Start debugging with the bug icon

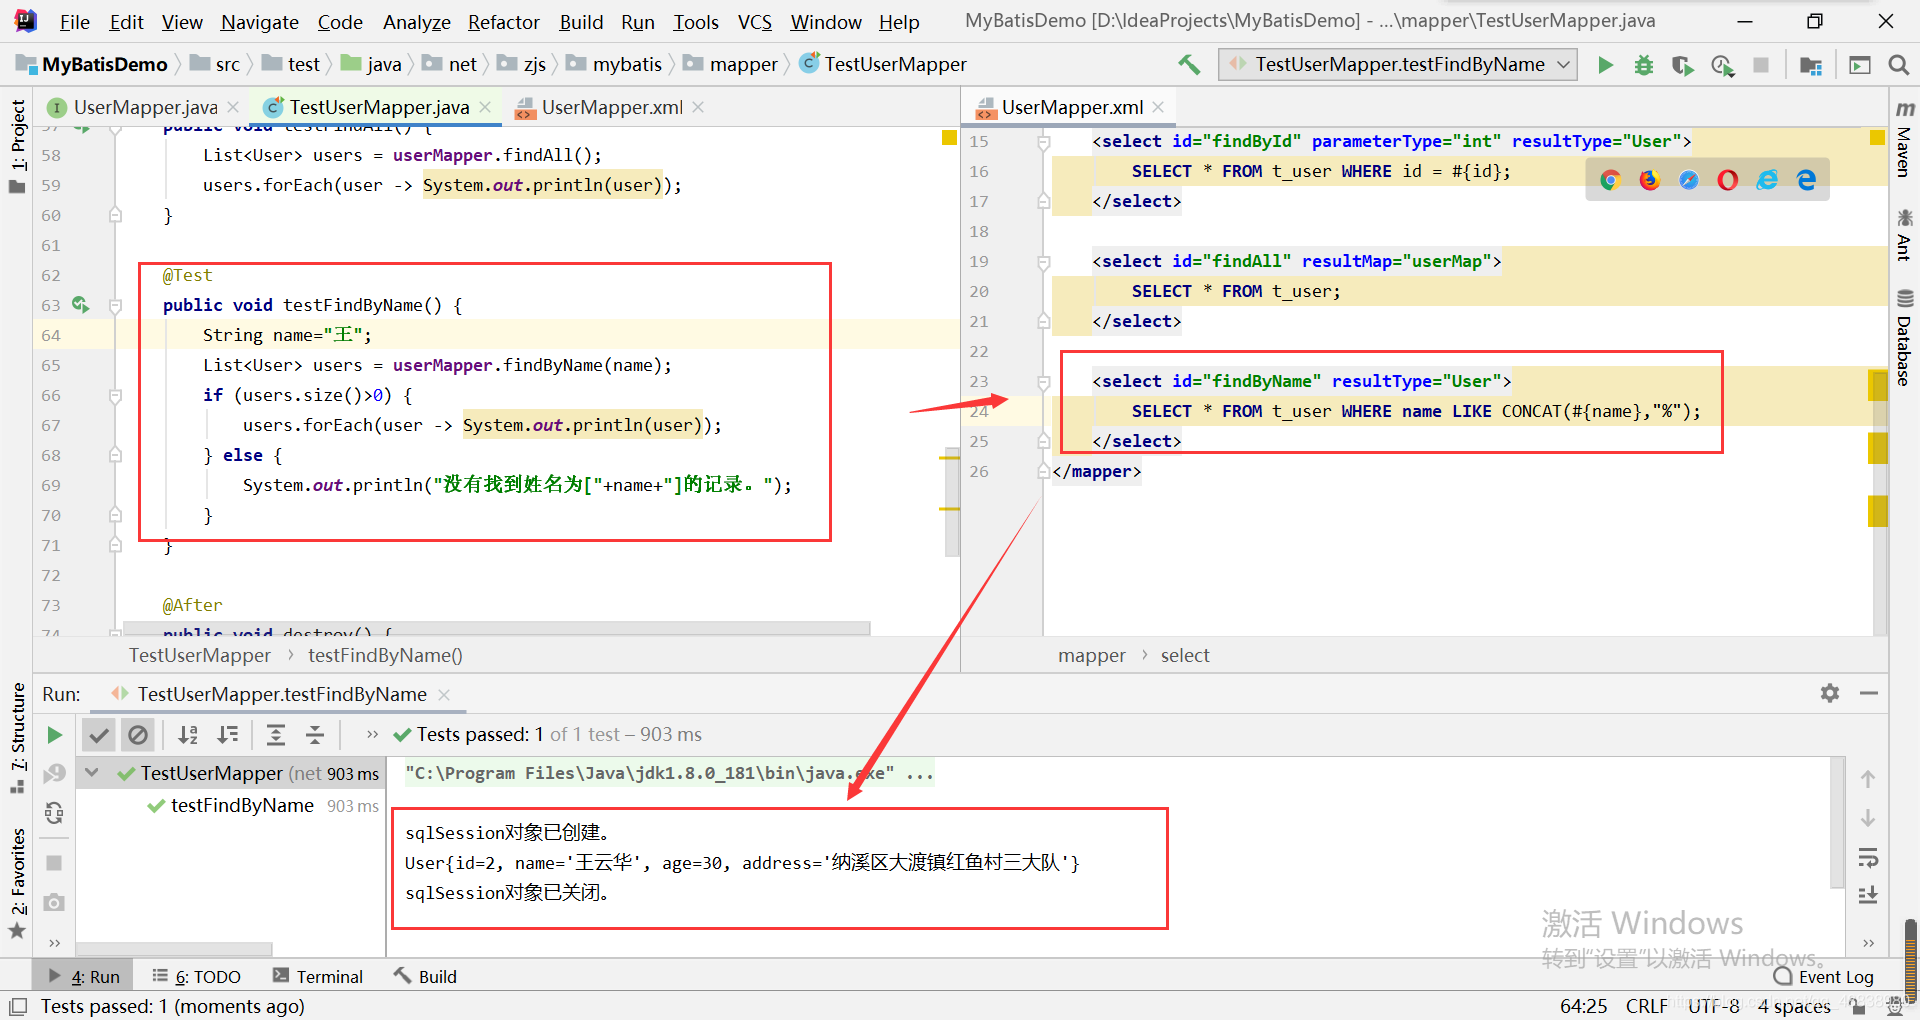[x=1644, y=65]
